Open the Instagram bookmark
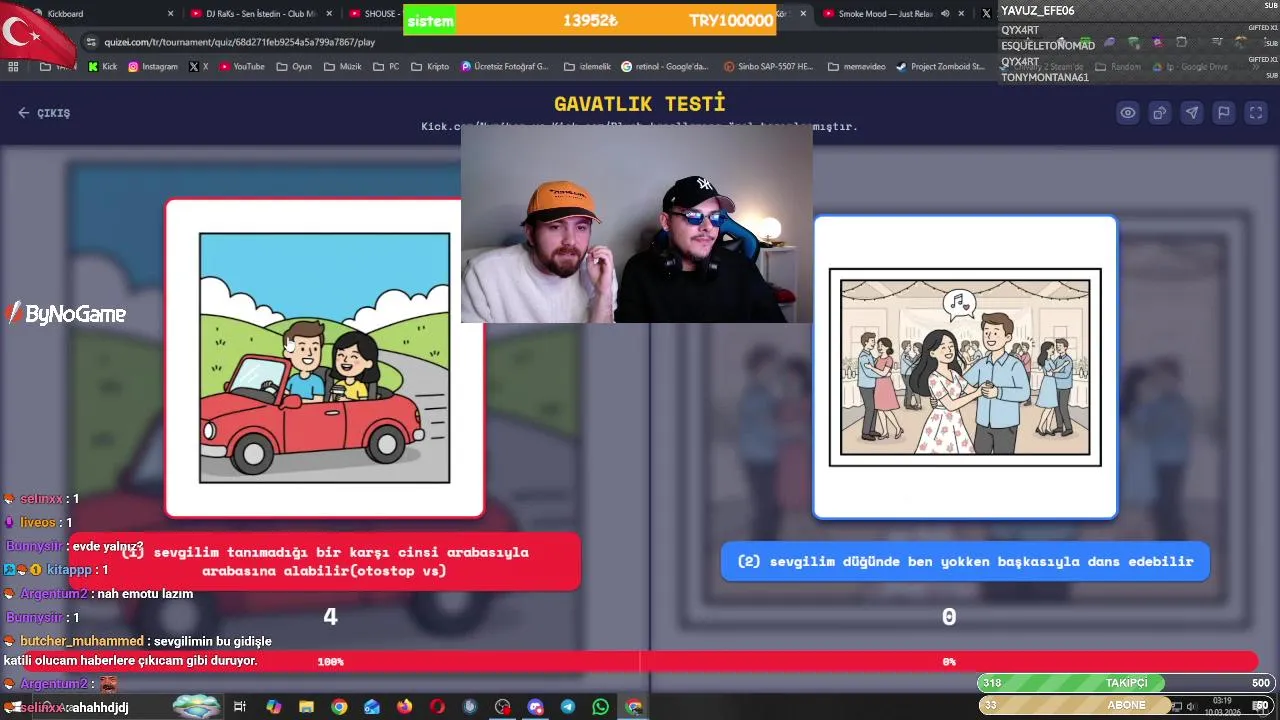This screenshot has height=720, width=1280. (x=153, y=67)
